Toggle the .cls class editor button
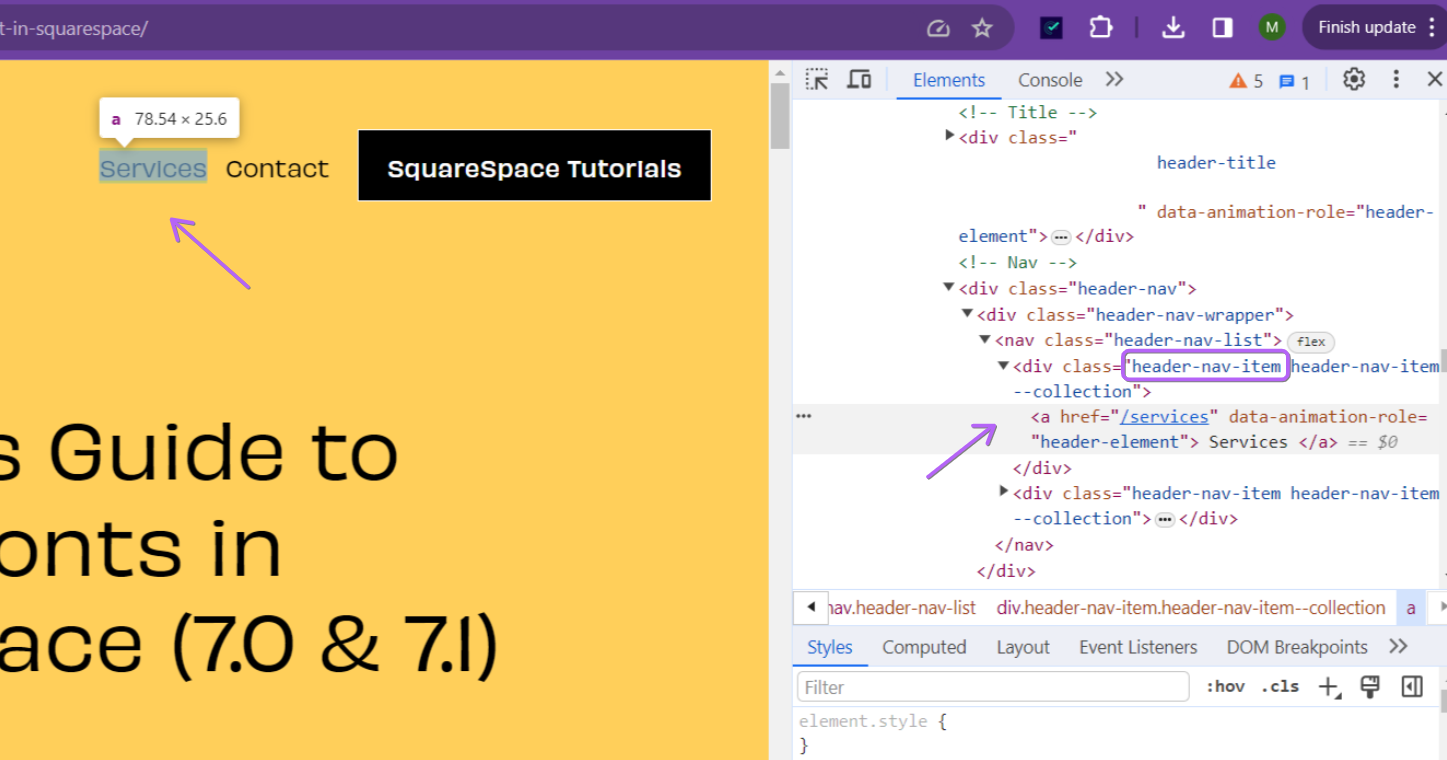1447x760 pixels. (x=1280, y=687)
